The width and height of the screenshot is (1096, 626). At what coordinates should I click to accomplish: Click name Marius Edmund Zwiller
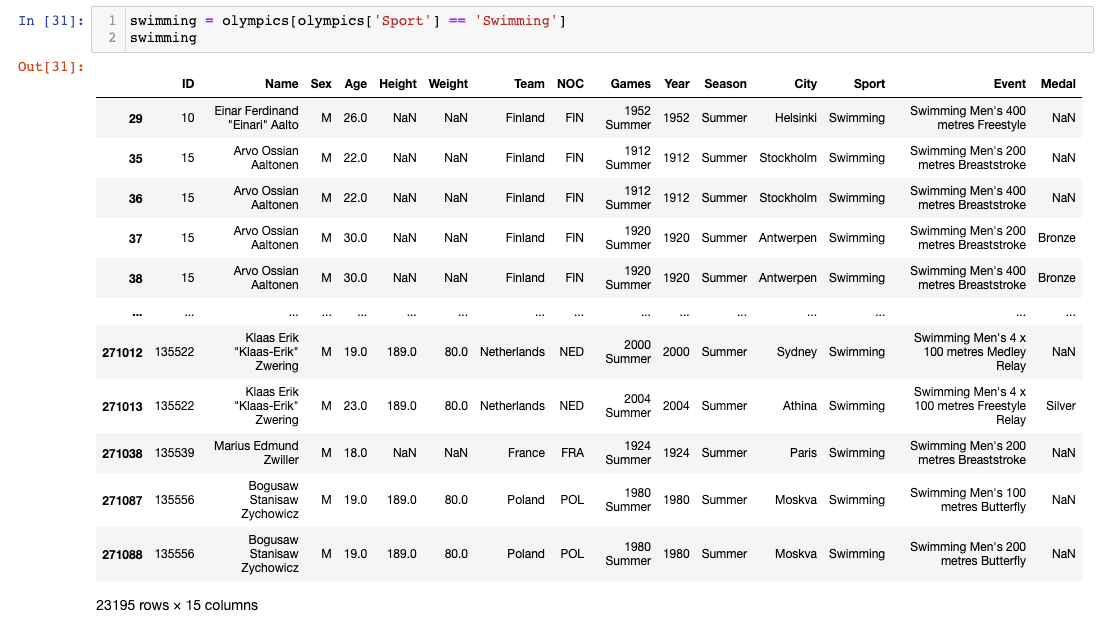point(257,453)
